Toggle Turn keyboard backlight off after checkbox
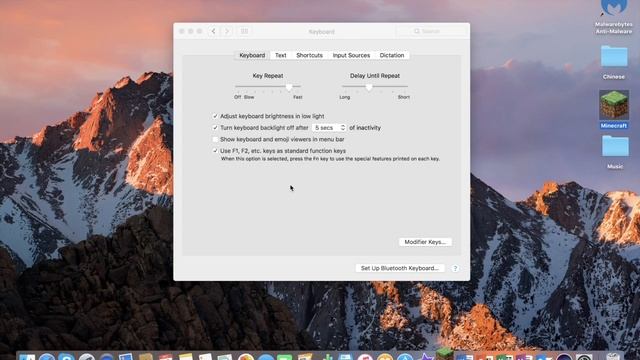Viewport: 640px width, 360px height. [215, 128]
